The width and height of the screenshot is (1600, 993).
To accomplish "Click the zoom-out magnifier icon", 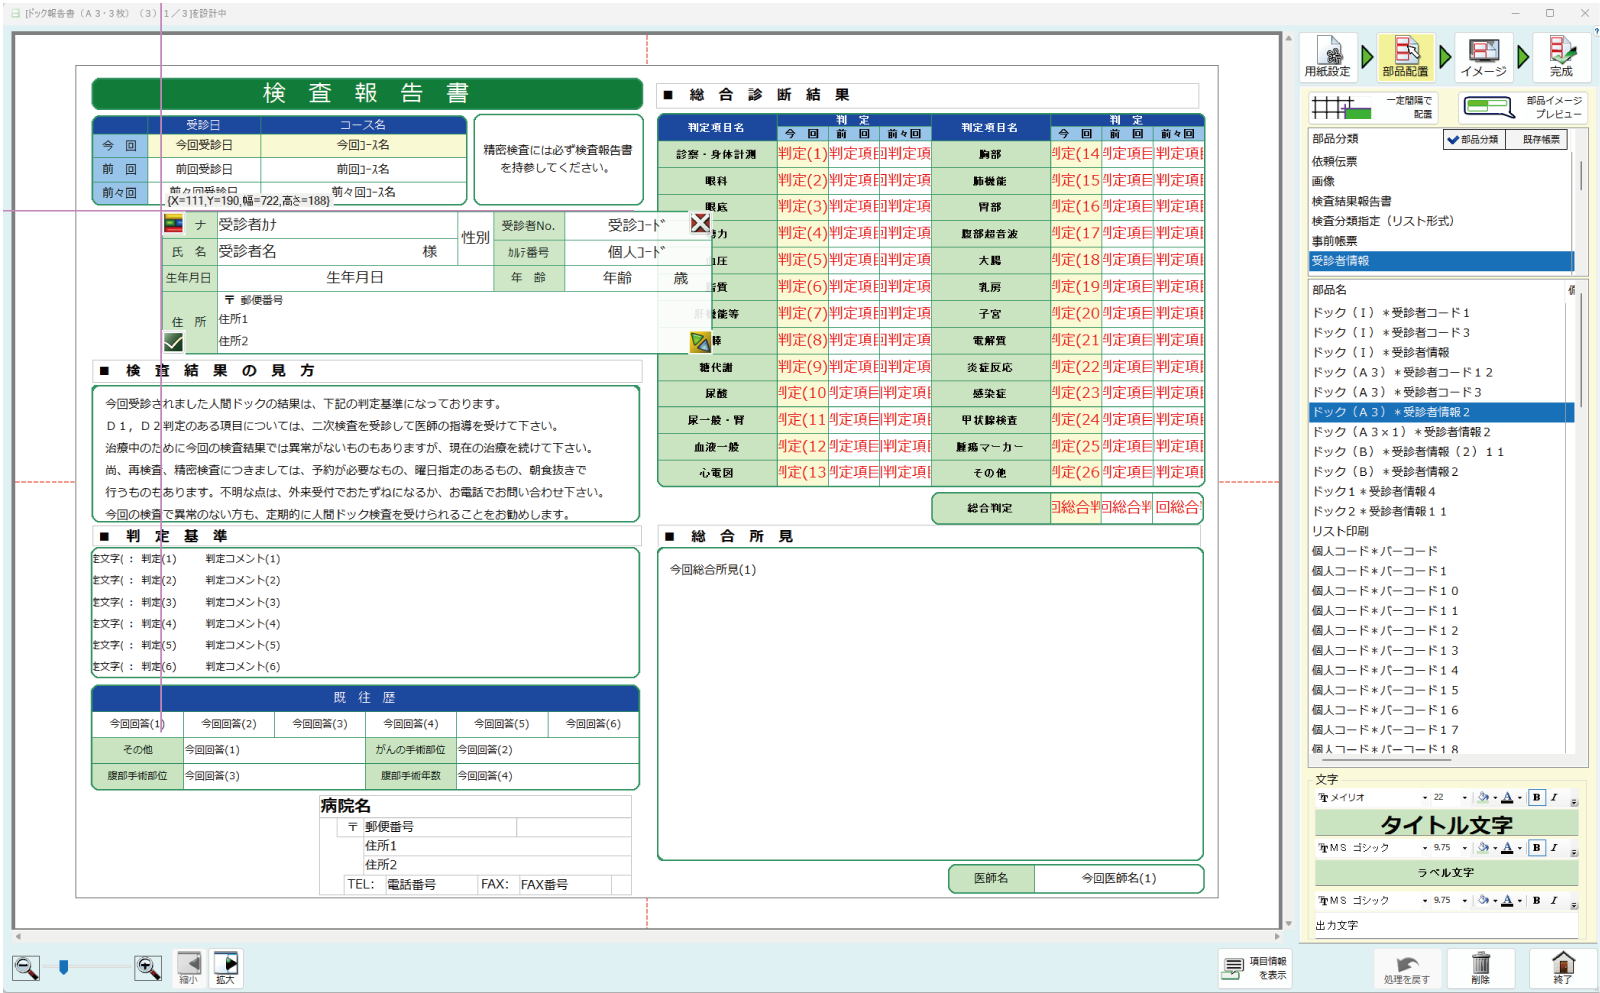I will [27, 967].
